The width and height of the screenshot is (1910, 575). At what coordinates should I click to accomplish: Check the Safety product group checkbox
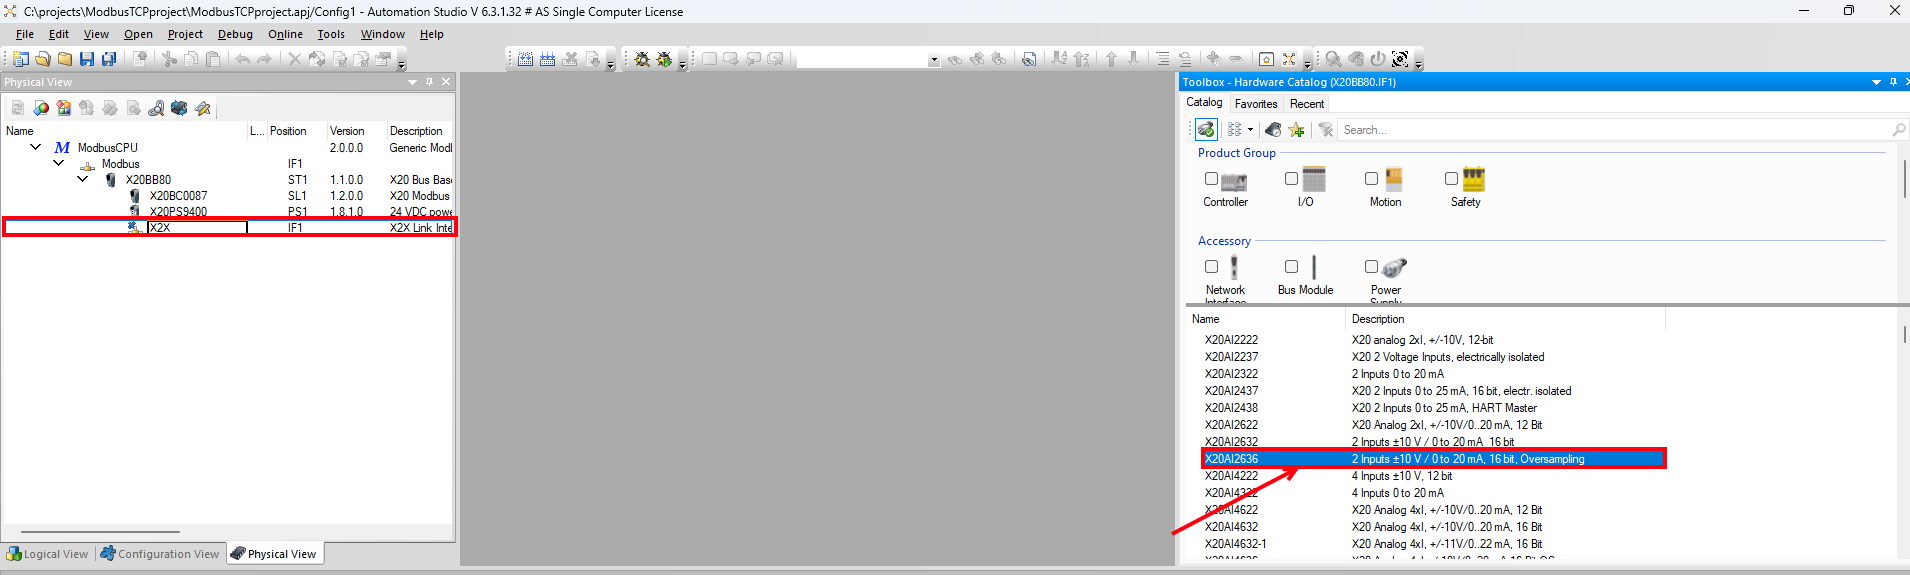pos(1451,179)
